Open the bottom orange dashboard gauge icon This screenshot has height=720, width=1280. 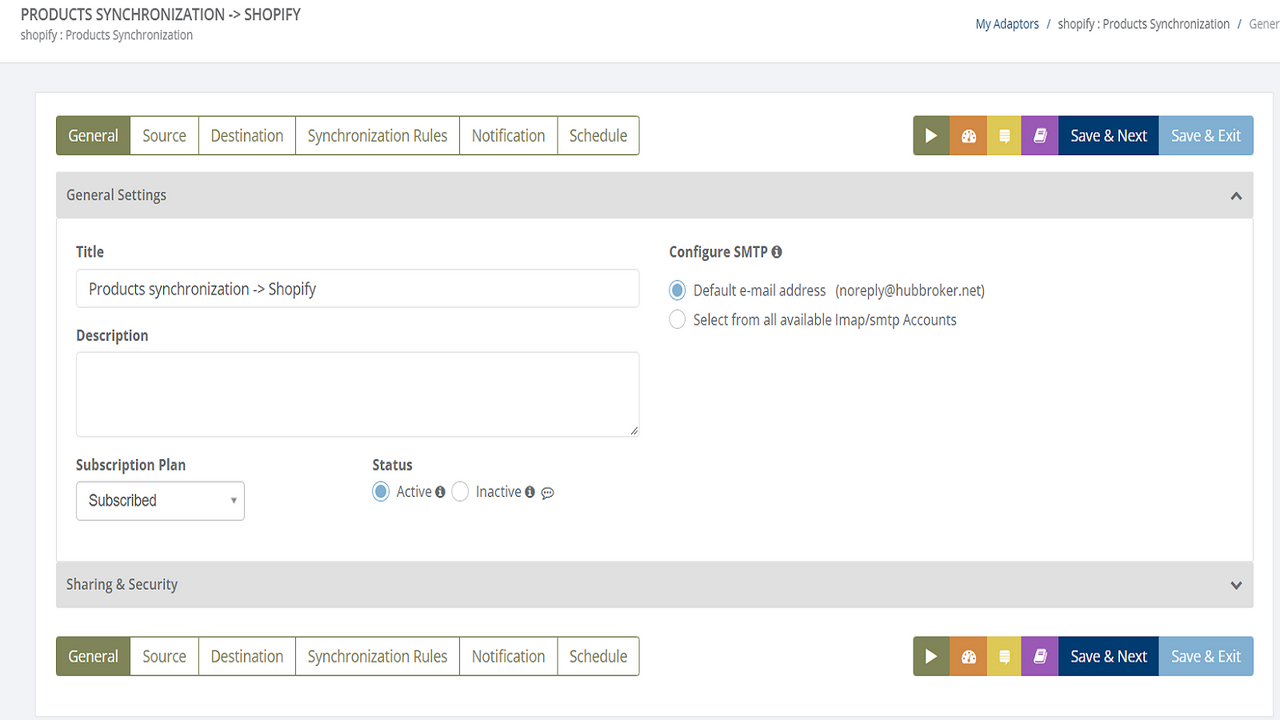point(968,657)
